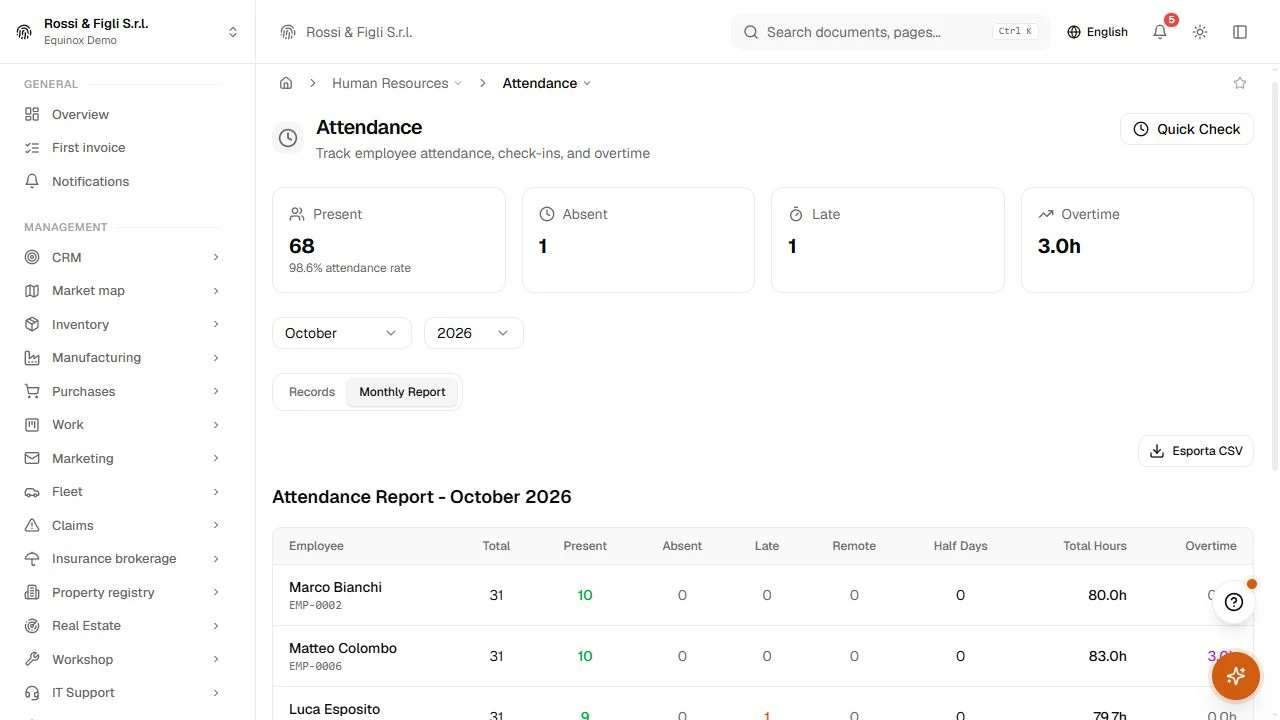Open the month dropdown showing October

(x=342, y=333)
